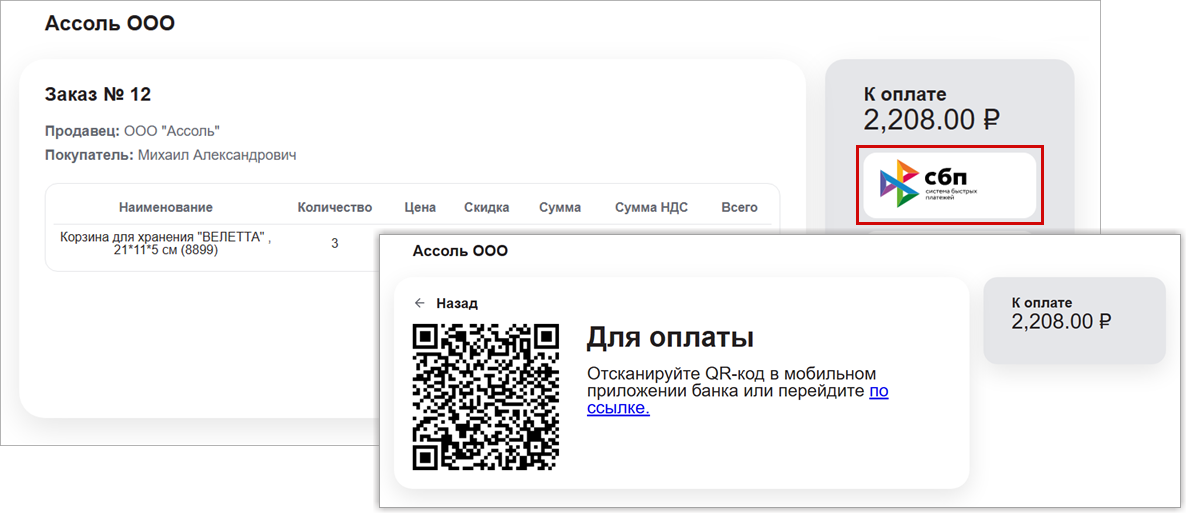Click the 'Цена' column header
This screenshot has height=514, width=1187.
point(418,207)
